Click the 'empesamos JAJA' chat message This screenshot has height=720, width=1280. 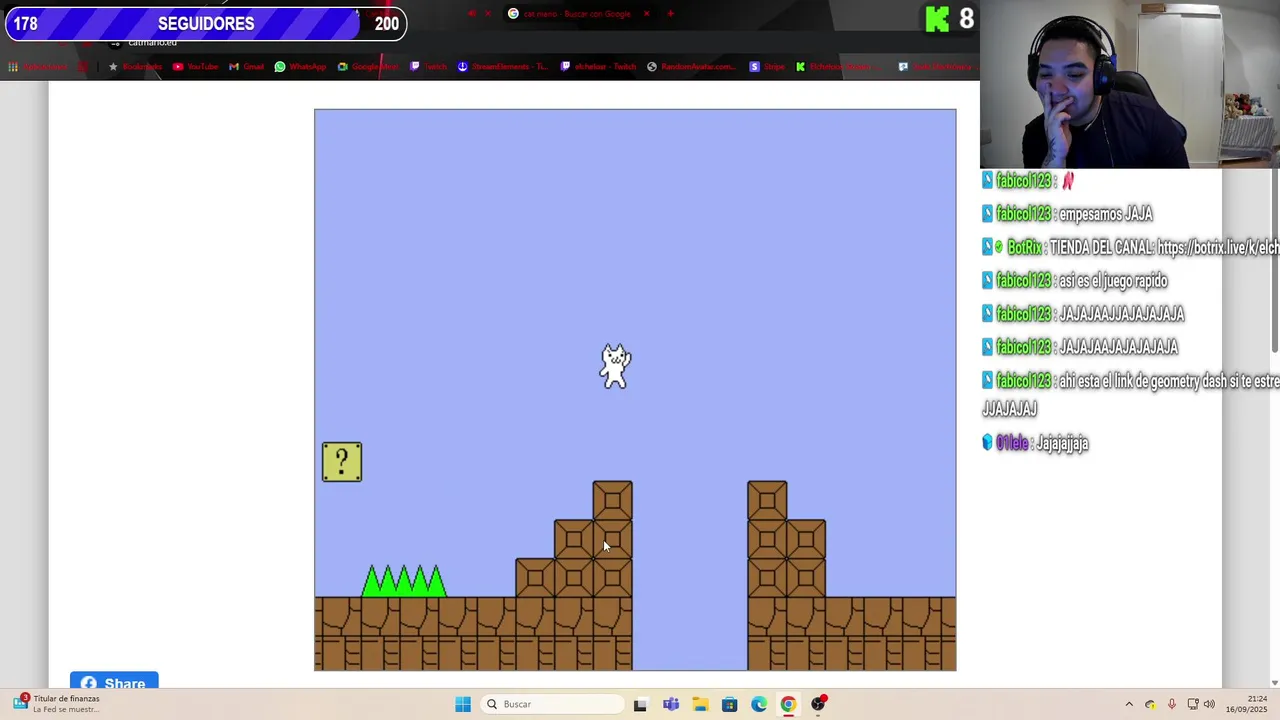click(x=1068, y=214)
